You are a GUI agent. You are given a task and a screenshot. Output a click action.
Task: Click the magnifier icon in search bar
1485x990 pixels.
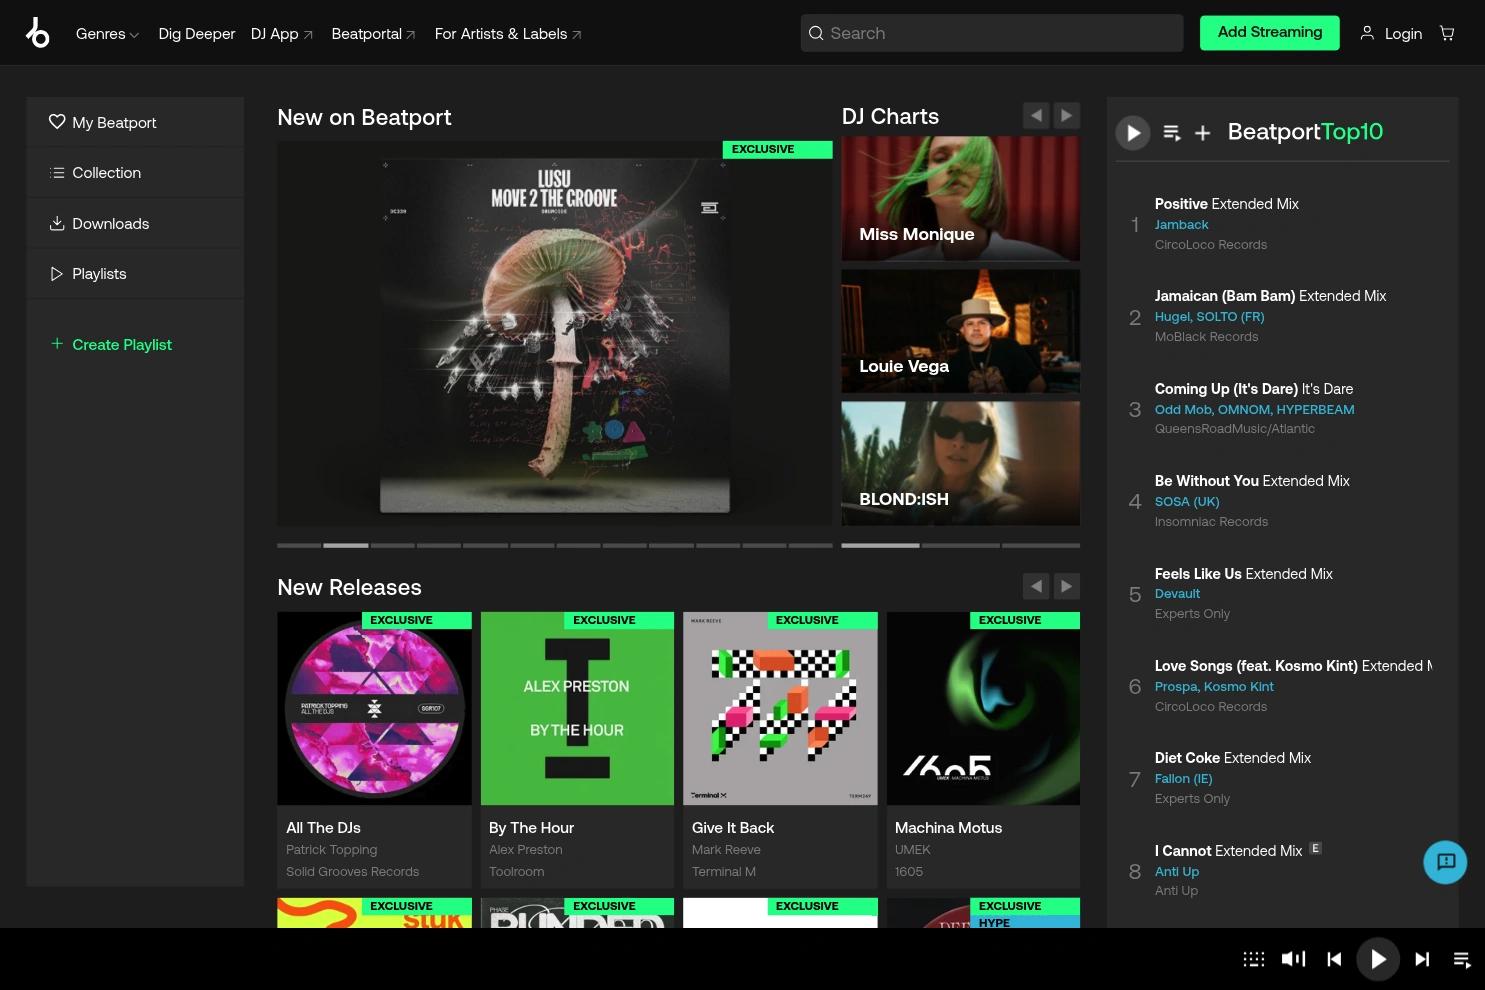[x=816, y=33]
